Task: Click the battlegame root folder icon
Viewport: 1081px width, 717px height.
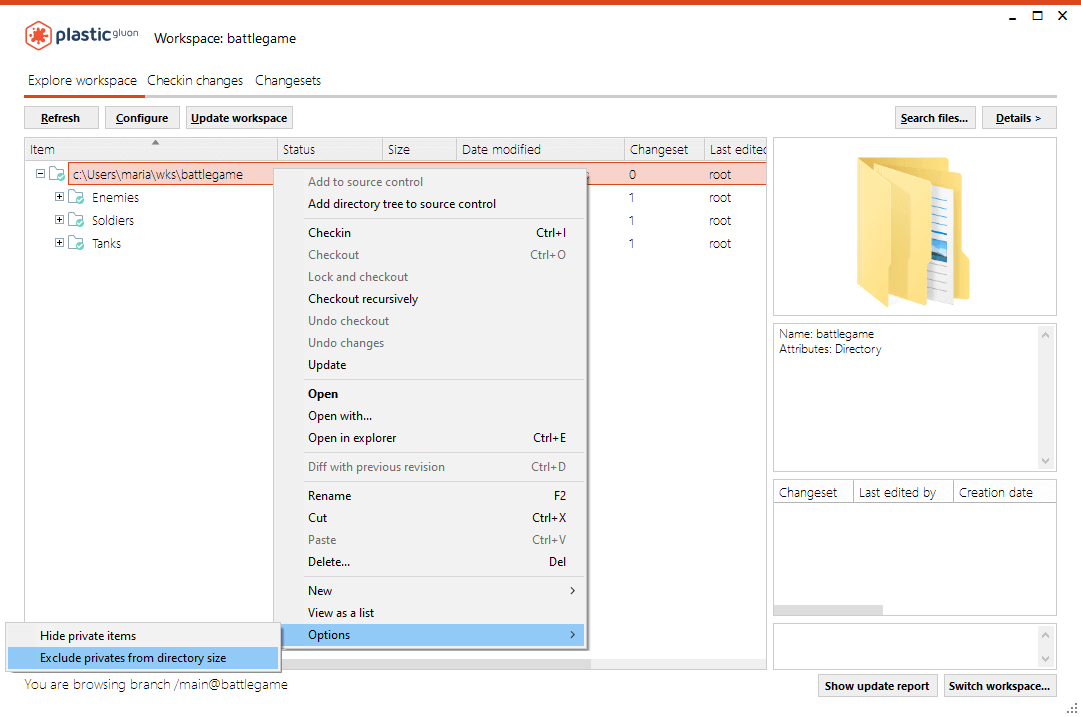Action: (57, 174)
